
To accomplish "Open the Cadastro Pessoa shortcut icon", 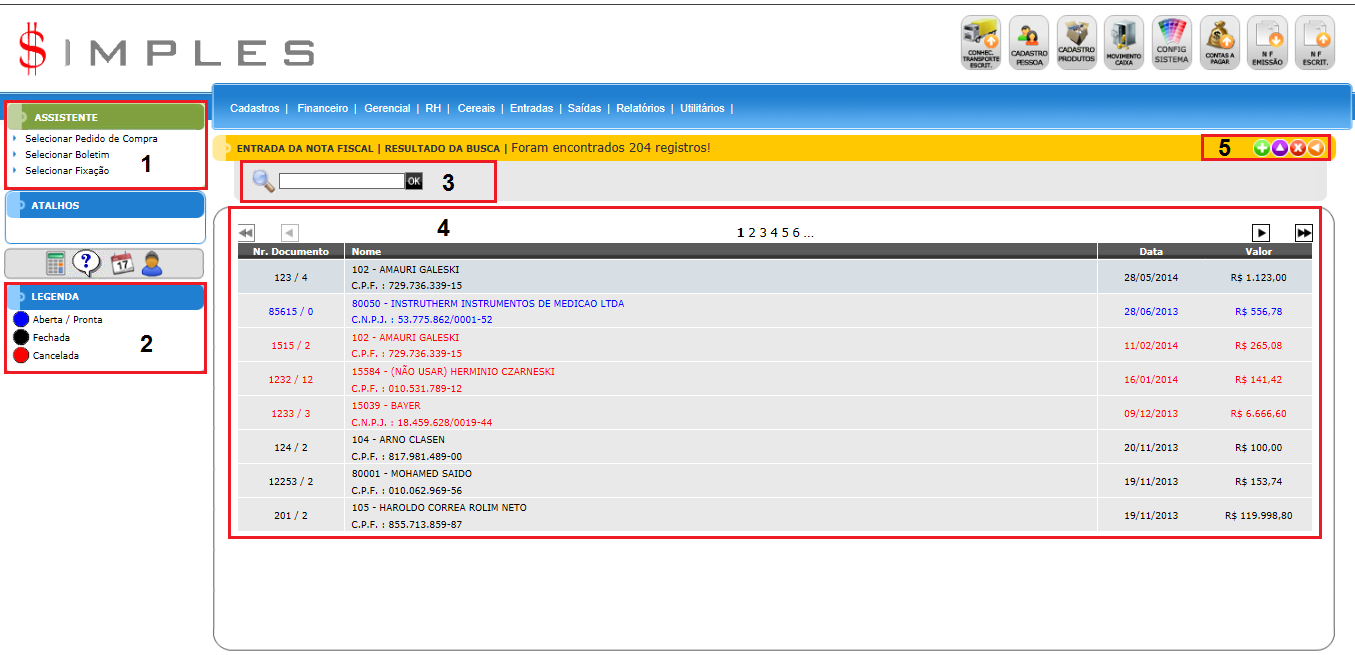I will click(1028, 42).
